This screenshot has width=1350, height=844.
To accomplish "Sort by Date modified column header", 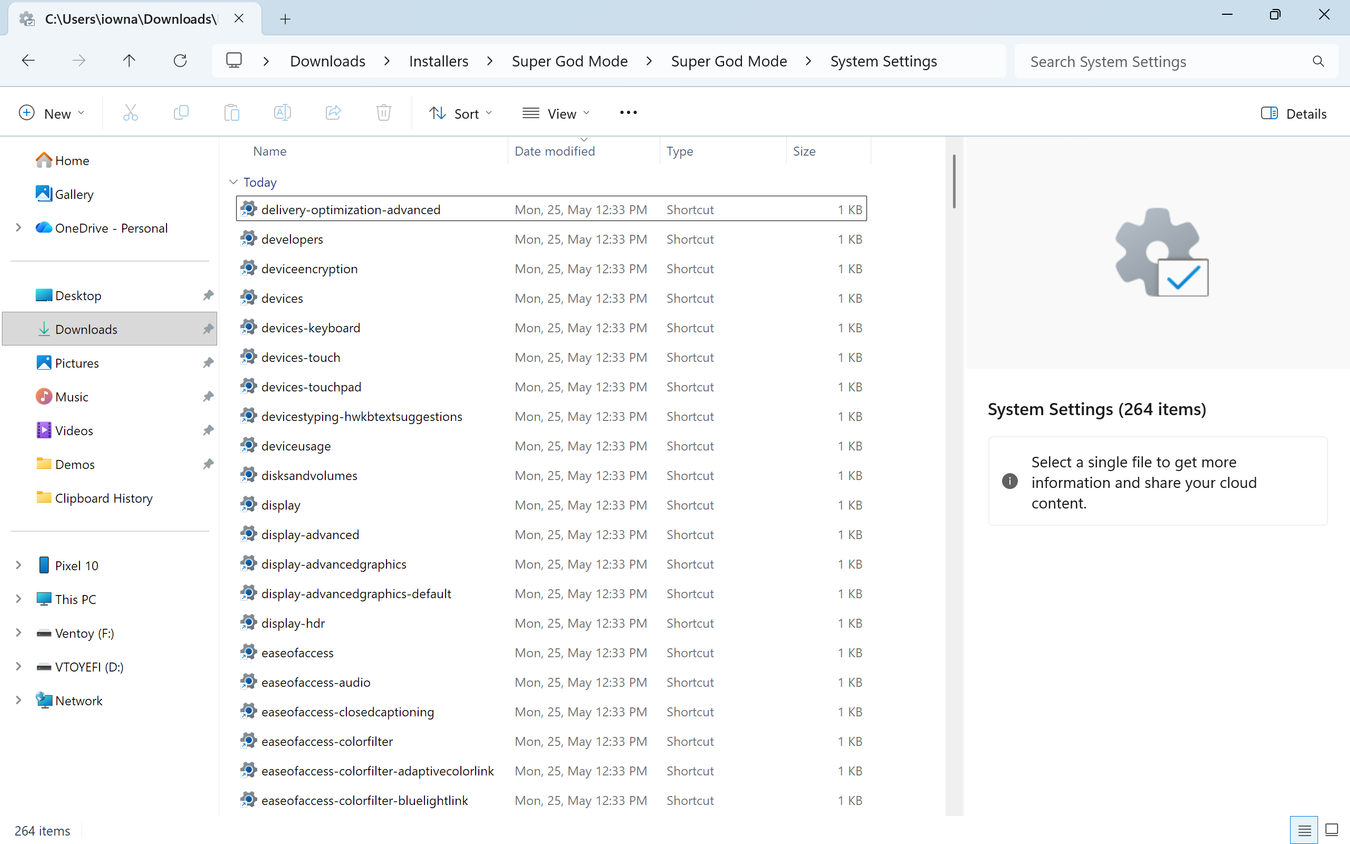I will 555,151.
